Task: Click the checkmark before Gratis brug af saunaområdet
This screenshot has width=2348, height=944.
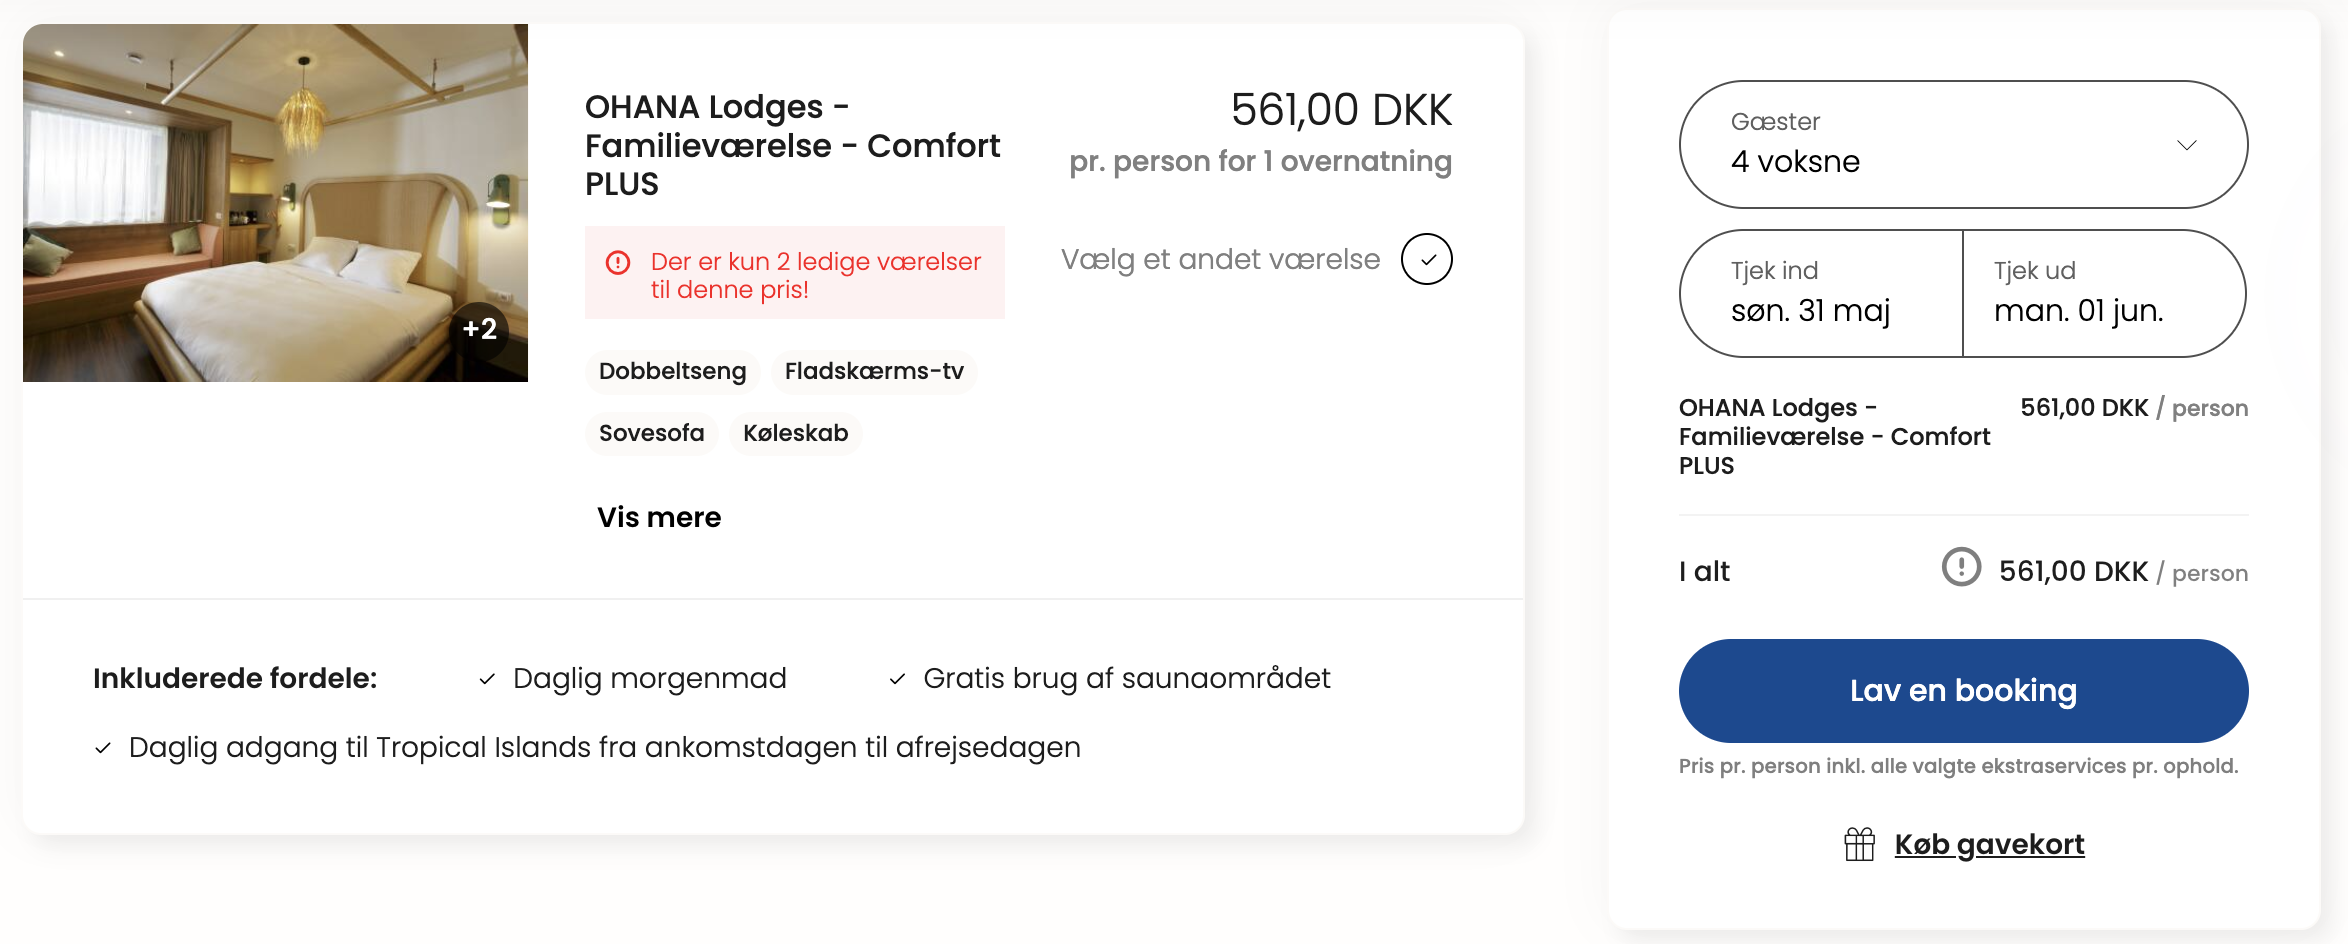Action: pos(897,680)
